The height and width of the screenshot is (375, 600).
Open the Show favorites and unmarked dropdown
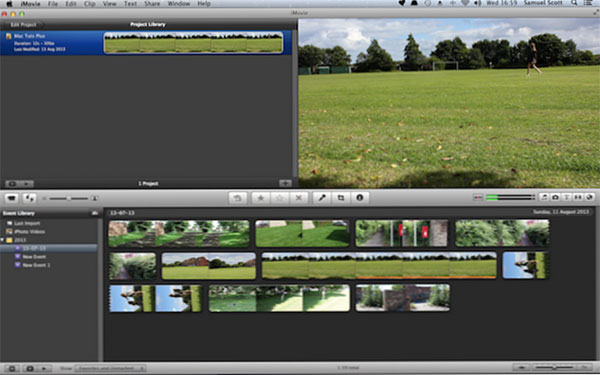click(110, 368)
